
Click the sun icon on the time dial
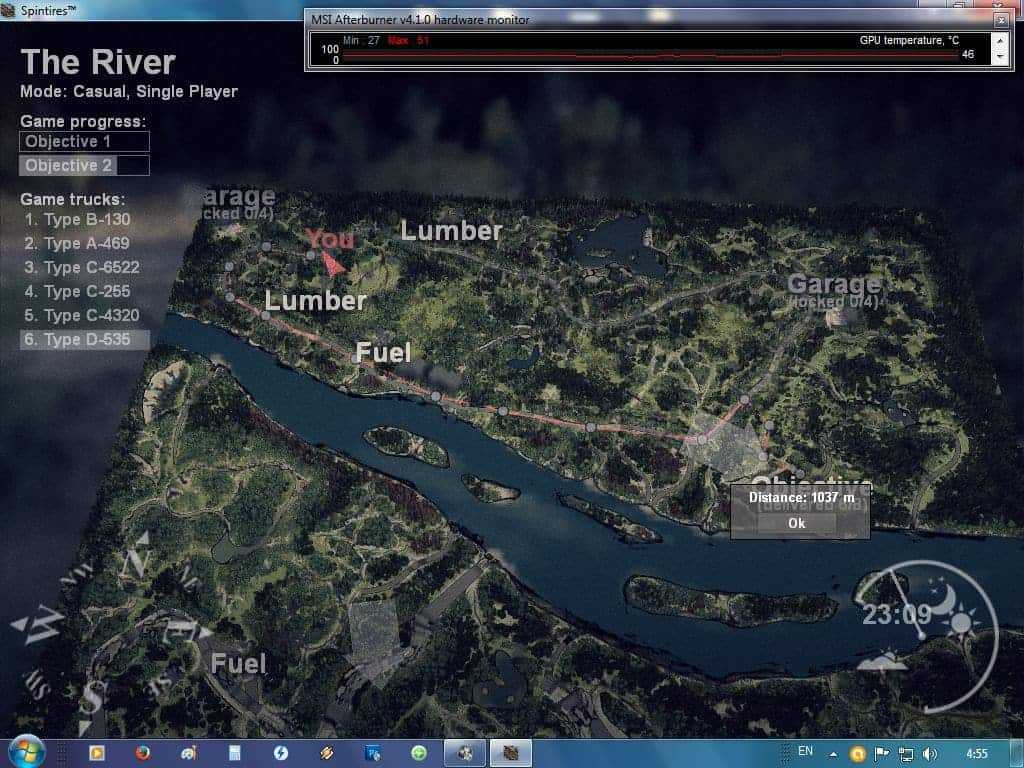click(961, 624)
